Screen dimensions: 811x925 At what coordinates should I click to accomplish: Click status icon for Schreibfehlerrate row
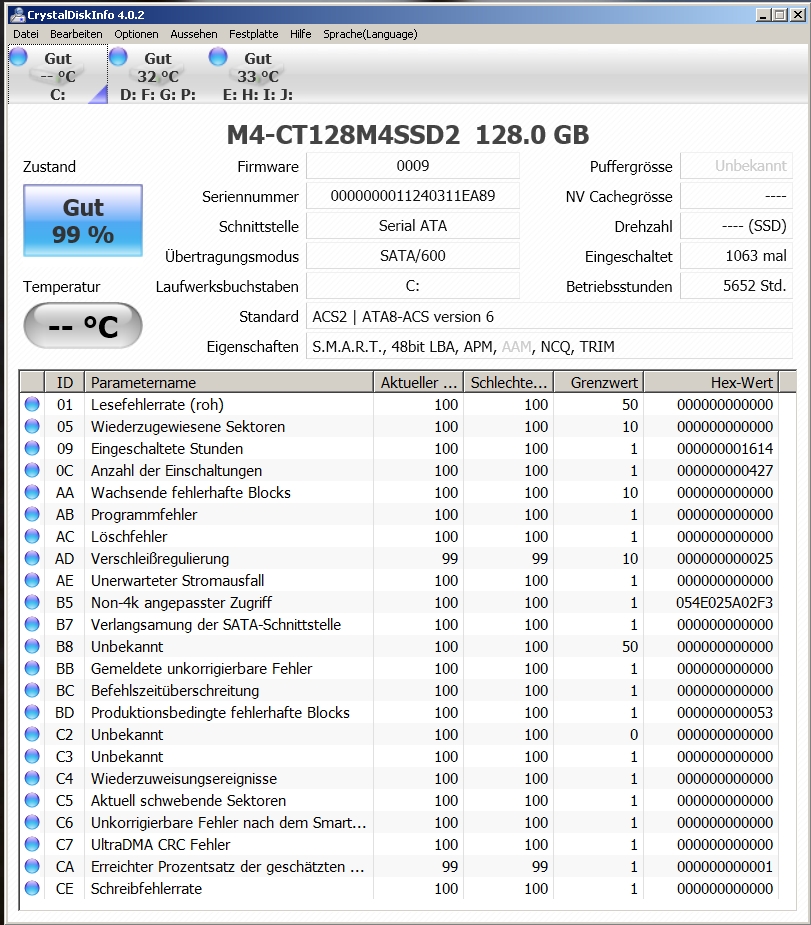coord(32,888)
